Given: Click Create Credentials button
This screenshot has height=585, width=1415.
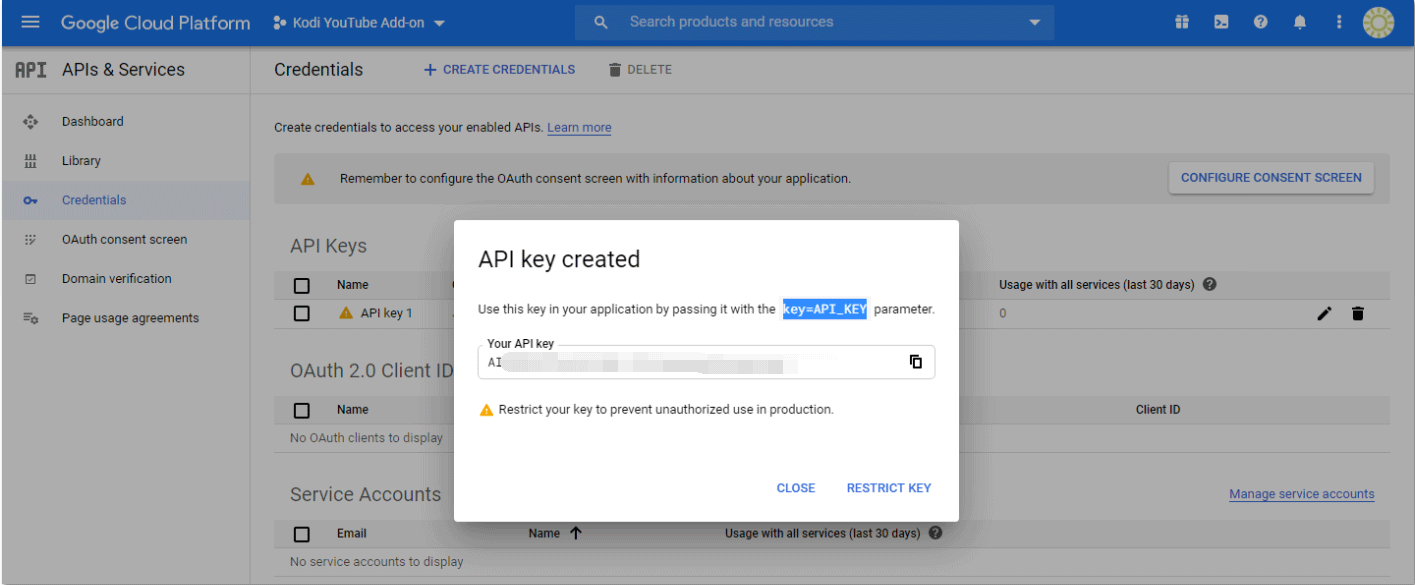Looking at the screenshot, I should pyautogui.click(x=500, y=70).
